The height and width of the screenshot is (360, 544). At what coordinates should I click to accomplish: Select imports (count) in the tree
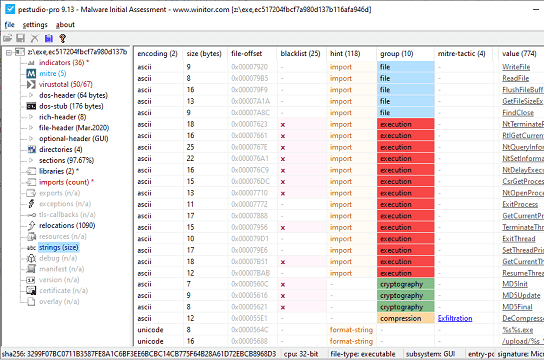pos(64,182)
